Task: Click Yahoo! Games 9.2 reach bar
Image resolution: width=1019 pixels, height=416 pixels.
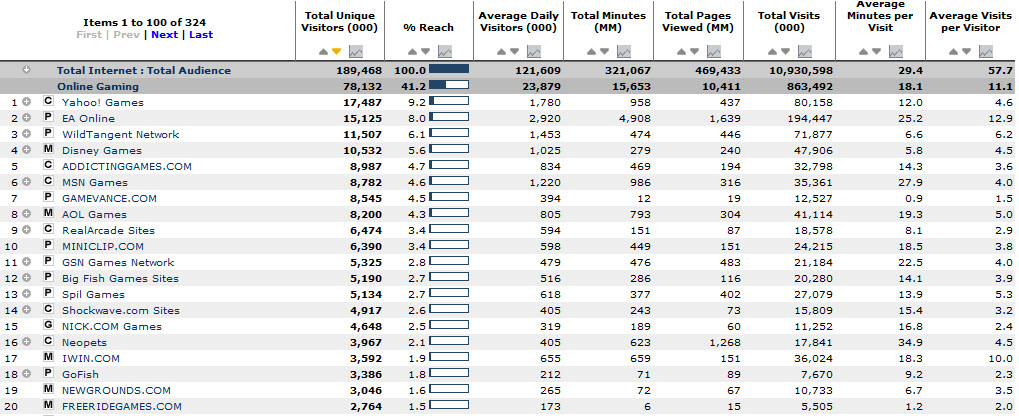Action: (x=449, y=100)
